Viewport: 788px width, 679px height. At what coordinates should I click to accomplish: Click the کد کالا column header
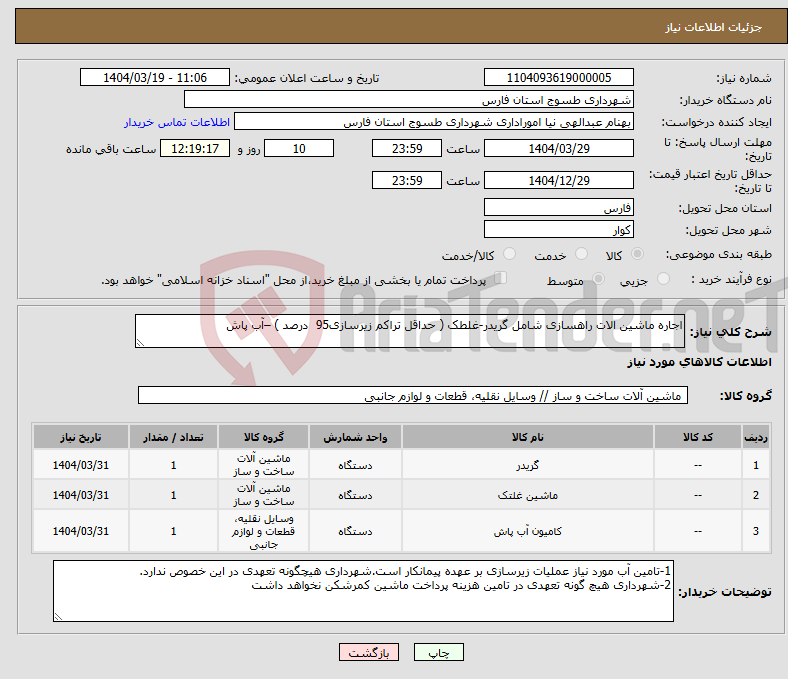click(698, 437)
